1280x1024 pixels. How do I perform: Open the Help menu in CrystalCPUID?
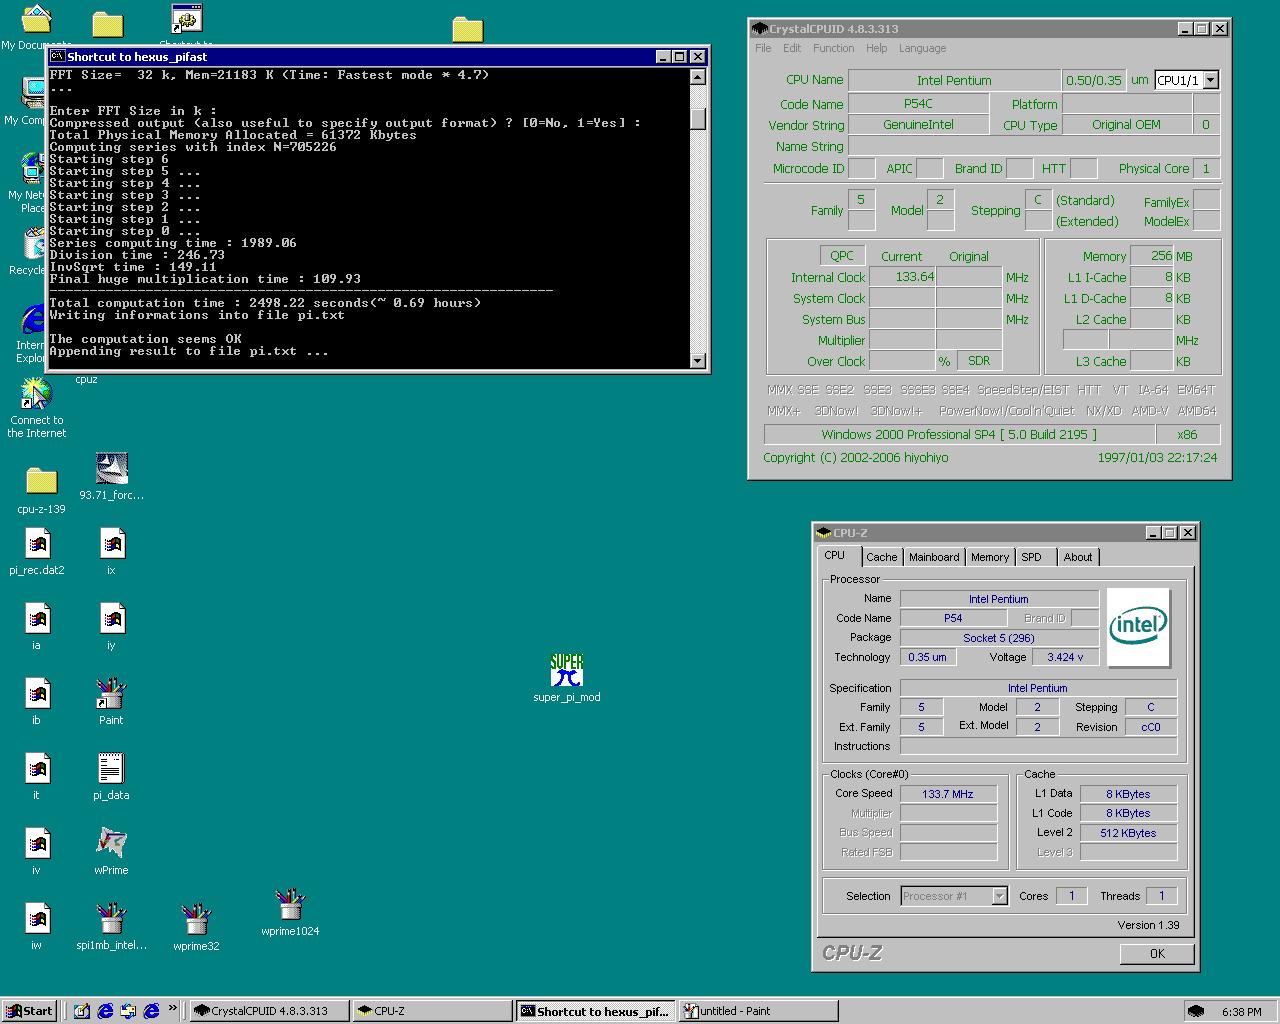pyautogui.click(x=876, y=48)
